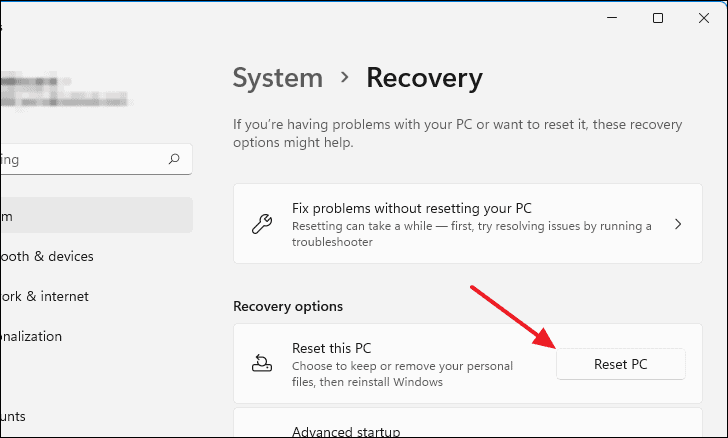
Task: Maximize the Settings window
Action: (658, 18)
